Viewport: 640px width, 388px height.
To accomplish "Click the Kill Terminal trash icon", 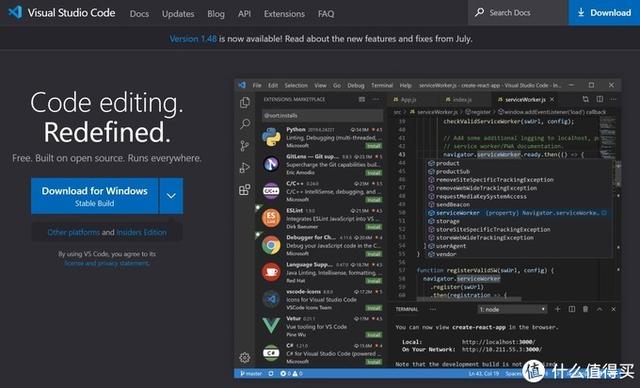I will point(586,309).
